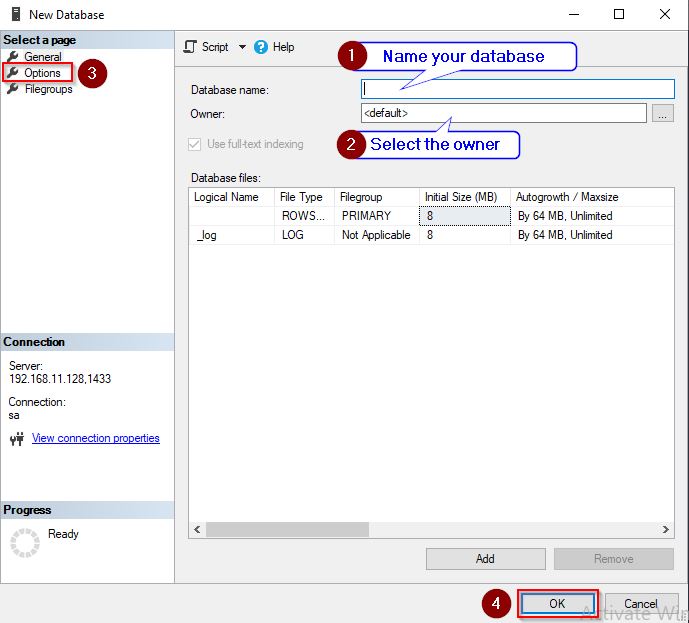Open the Help icon in toolbar
Viewport: 689px width, 623px height.
[x=261, y=47]
